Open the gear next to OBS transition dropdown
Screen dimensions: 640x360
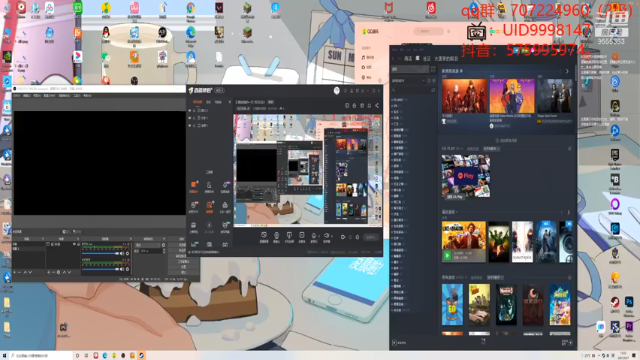point(164,245)
